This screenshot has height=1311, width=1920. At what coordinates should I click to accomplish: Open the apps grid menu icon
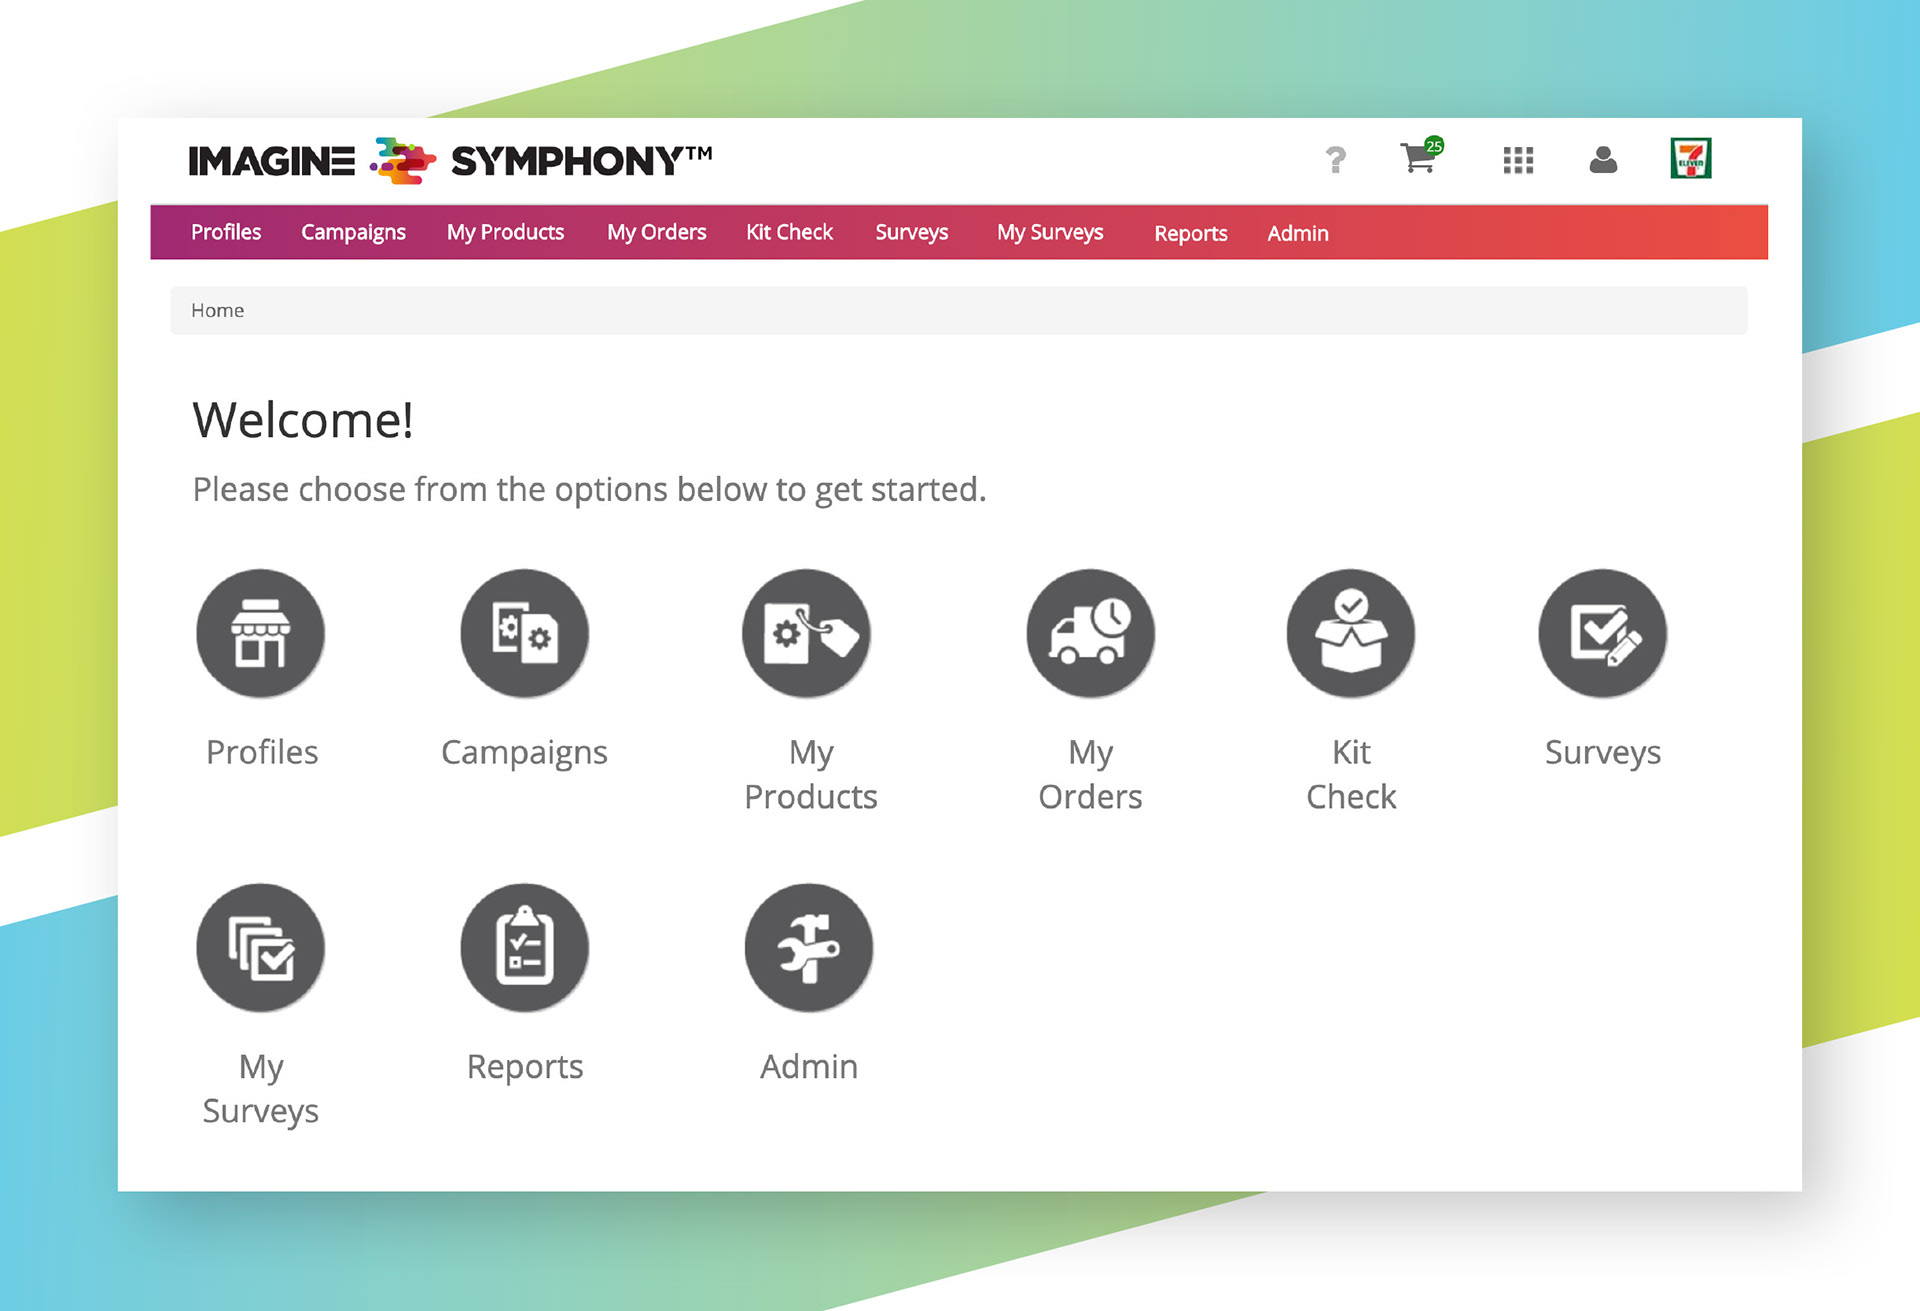(1518, 160)
